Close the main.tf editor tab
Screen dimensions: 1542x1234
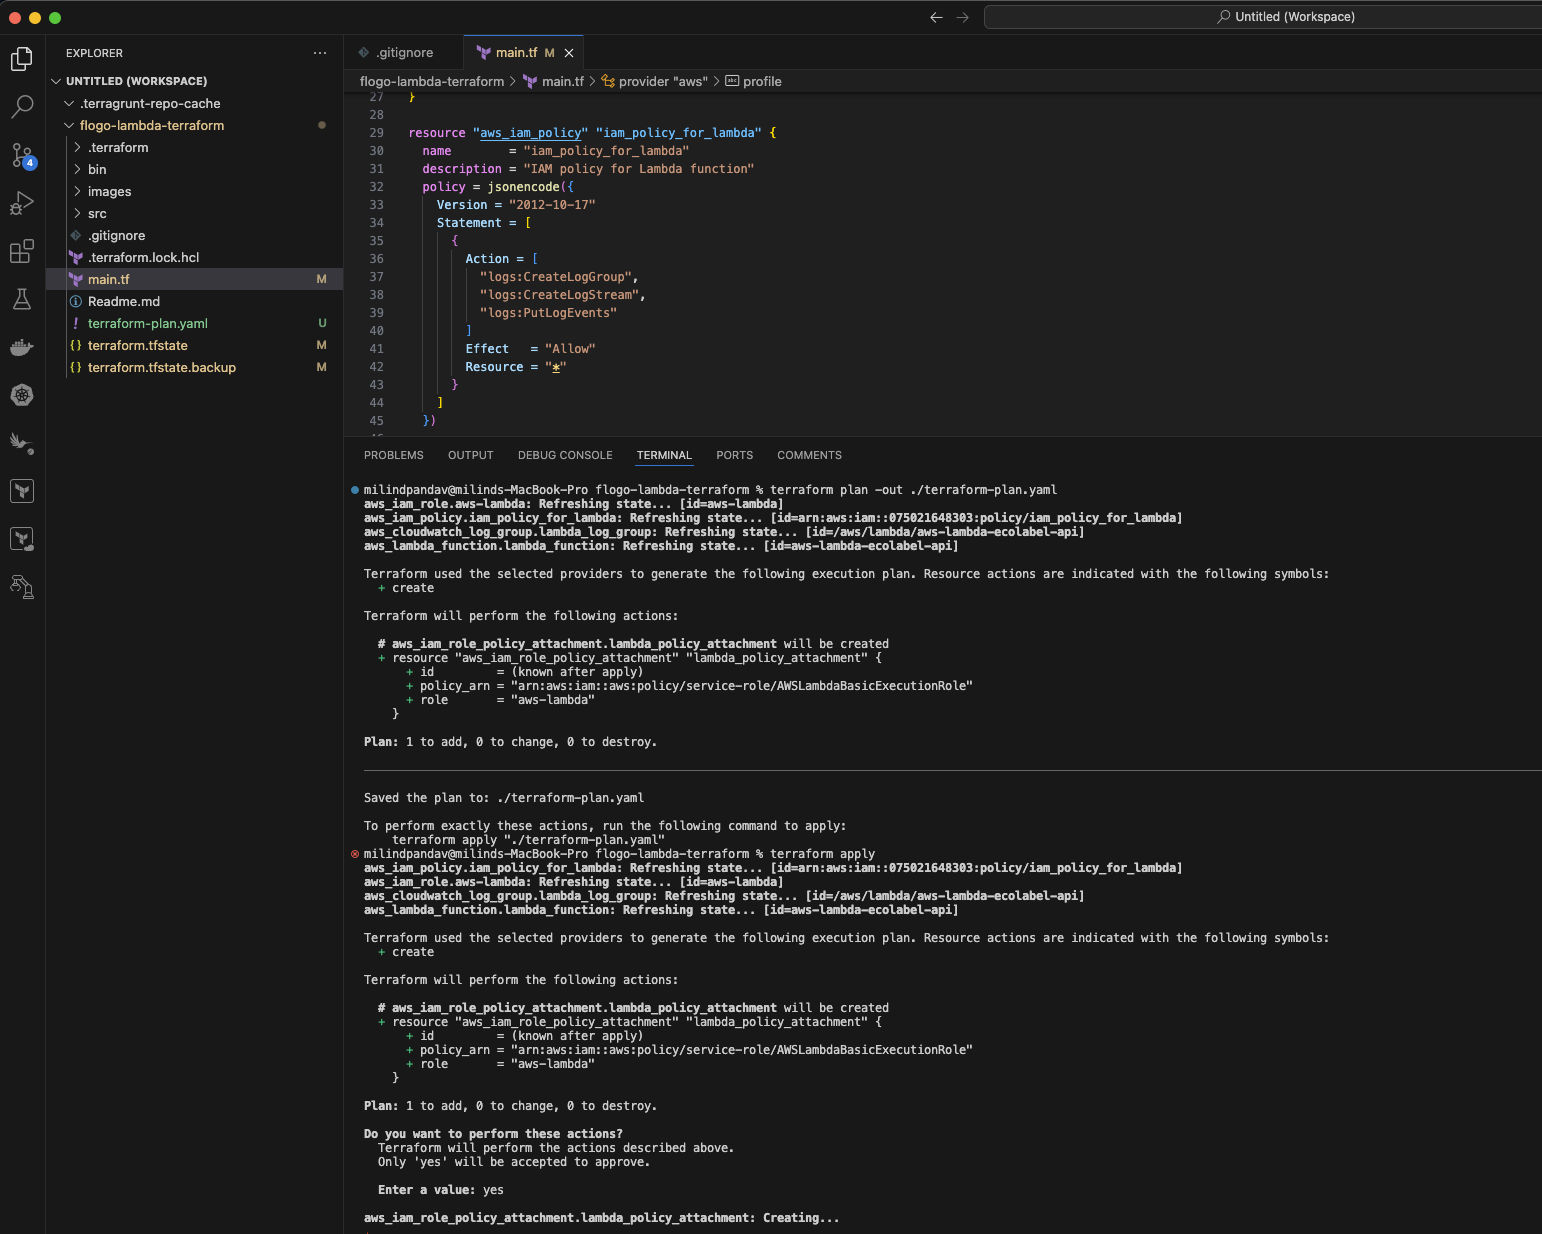[x=569, y=53]
